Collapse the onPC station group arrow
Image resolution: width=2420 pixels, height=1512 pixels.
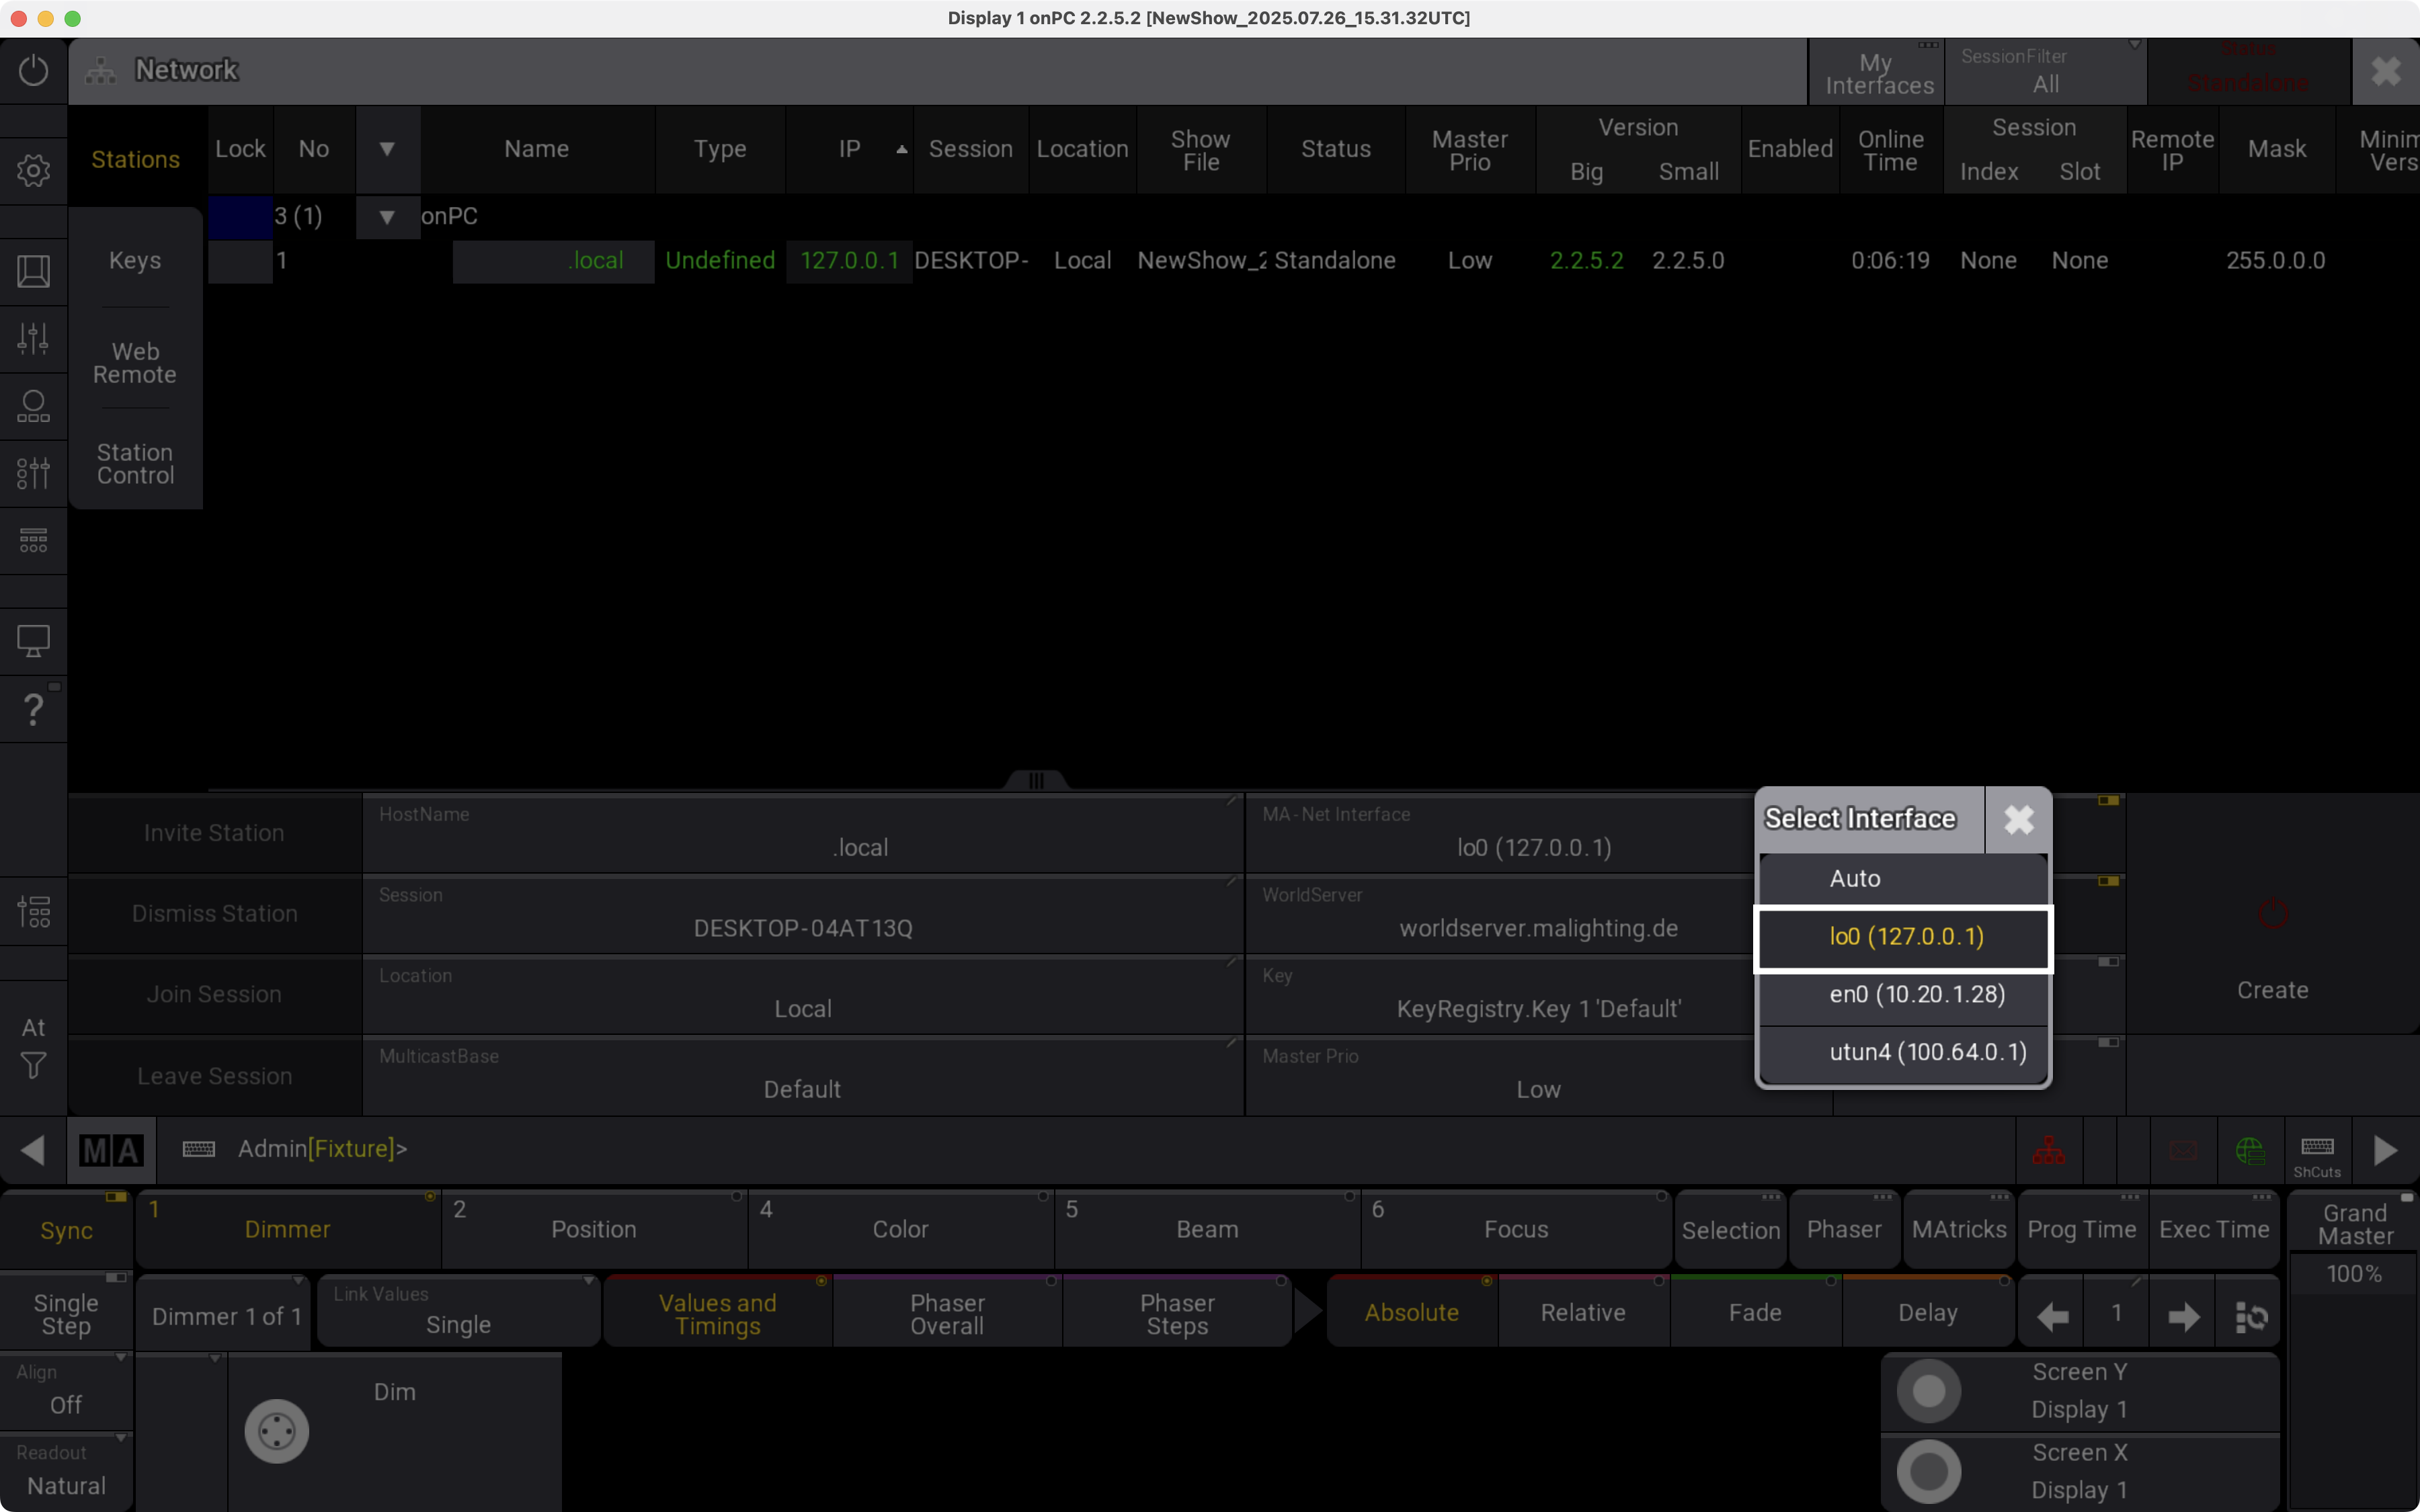tap(387, 216)
